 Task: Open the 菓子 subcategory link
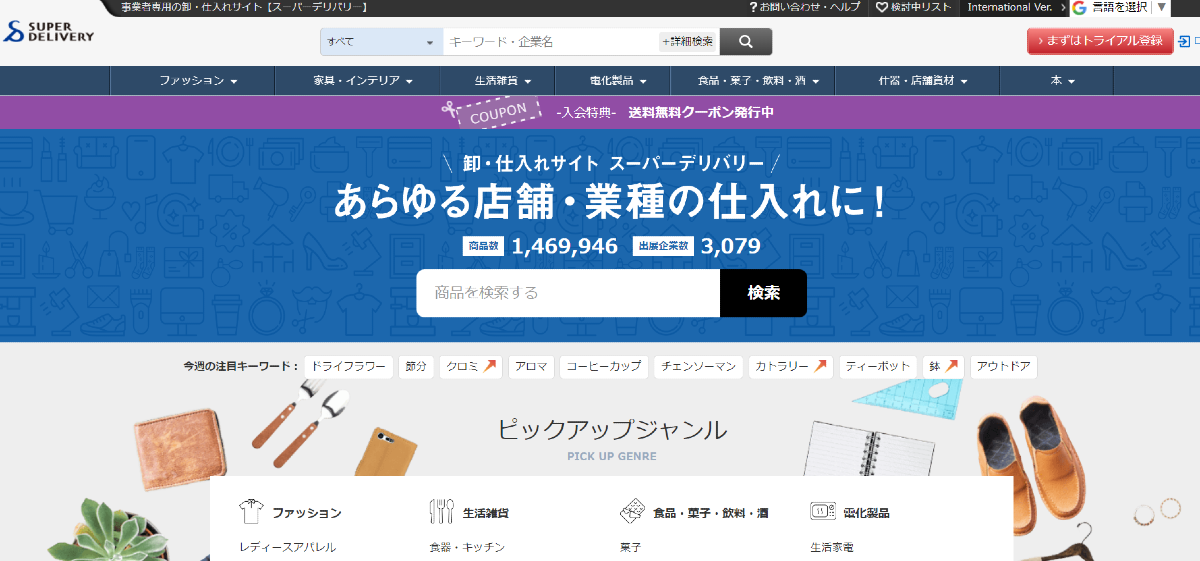[x=630, y=547]
